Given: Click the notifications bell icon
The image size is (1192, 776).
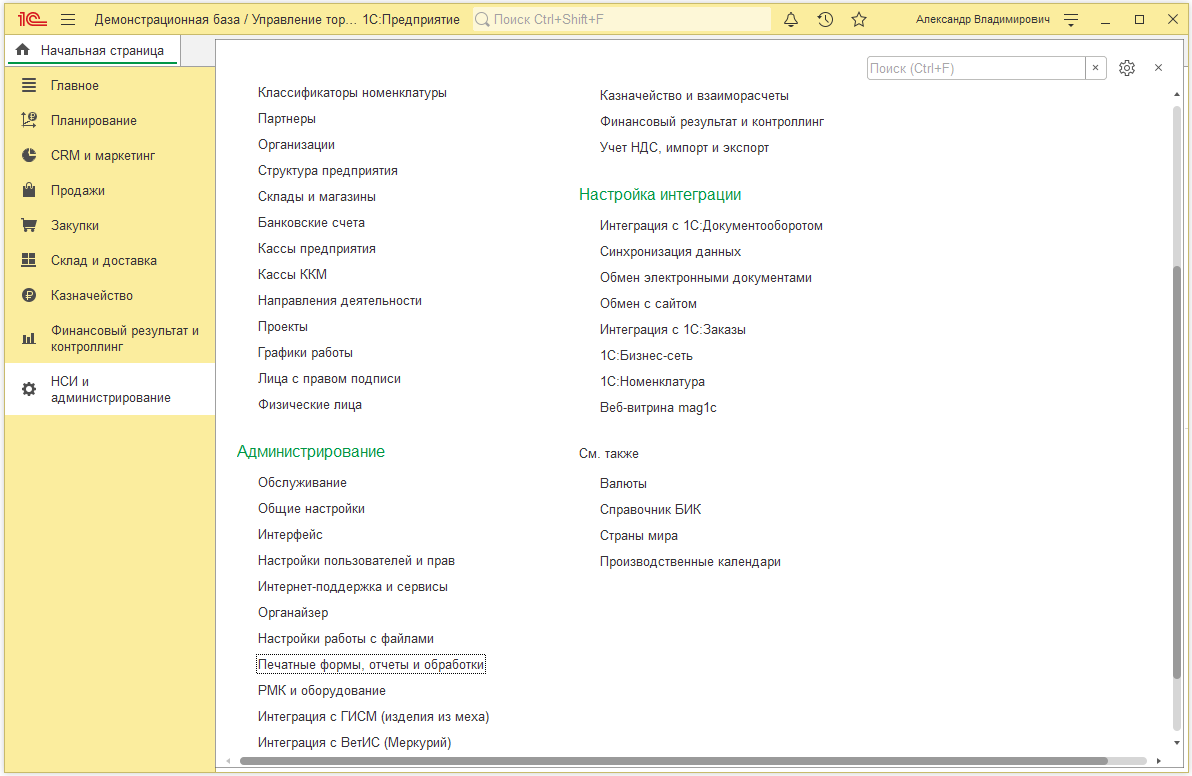Looking at the screenshot, I should pyautogui.click(x=791, y=20).
